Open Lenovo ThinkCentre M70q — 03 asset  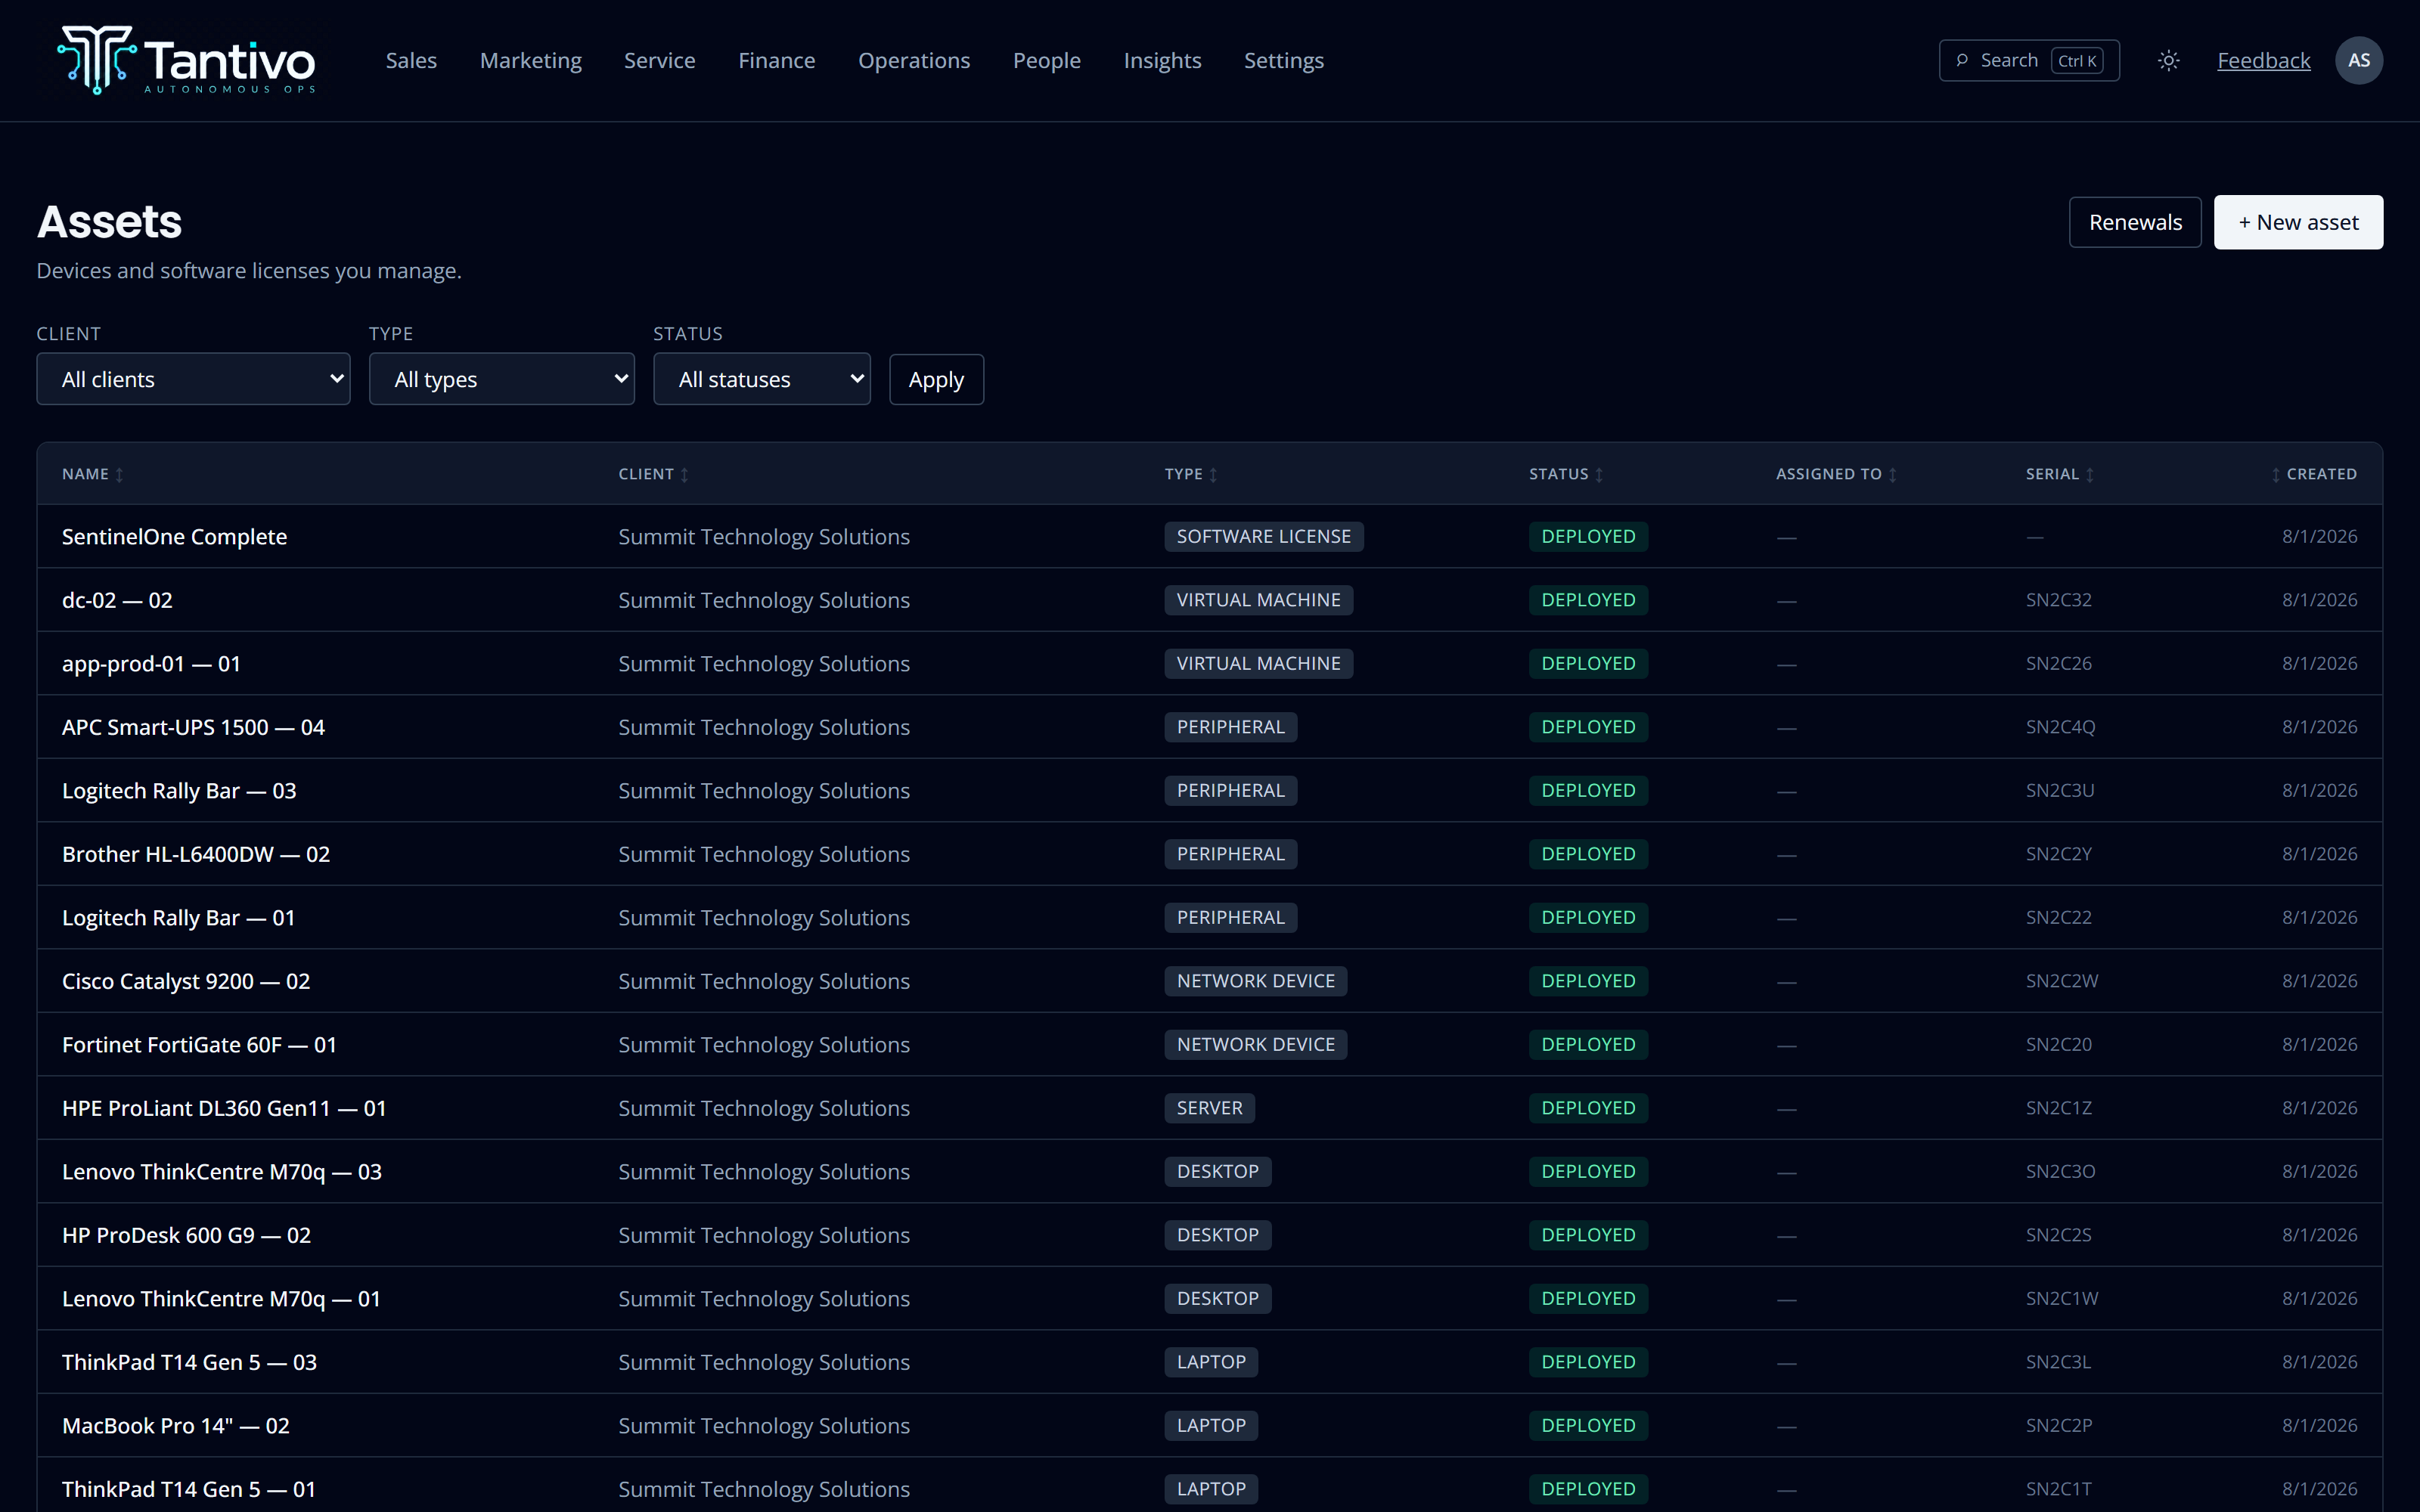pos(222,1172)
